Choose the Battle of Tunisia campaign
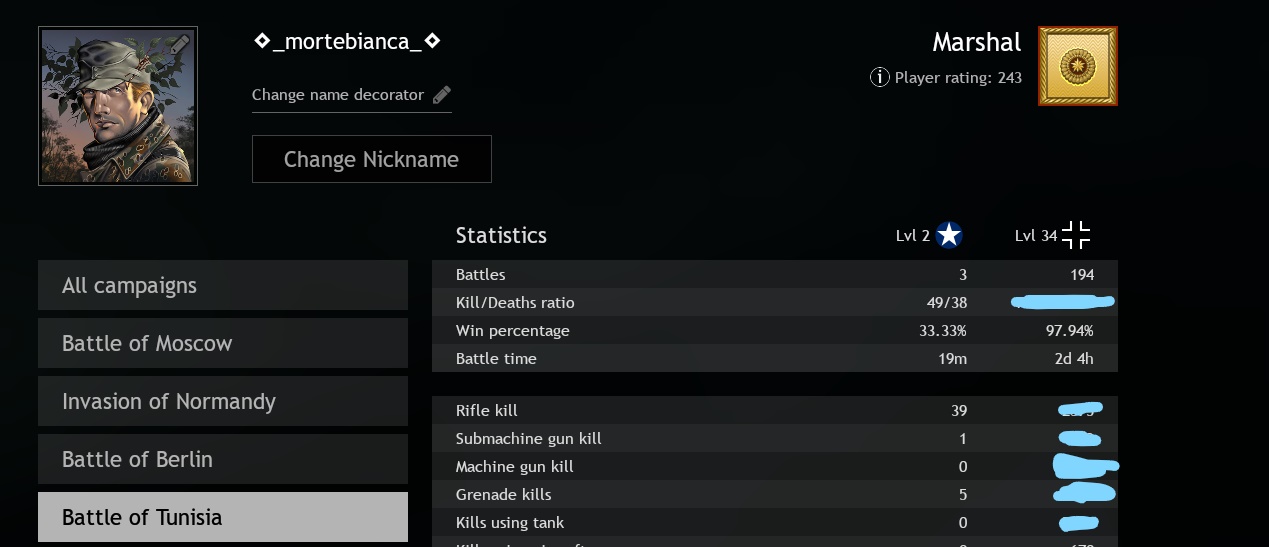1269x547 pixels. 222,517
